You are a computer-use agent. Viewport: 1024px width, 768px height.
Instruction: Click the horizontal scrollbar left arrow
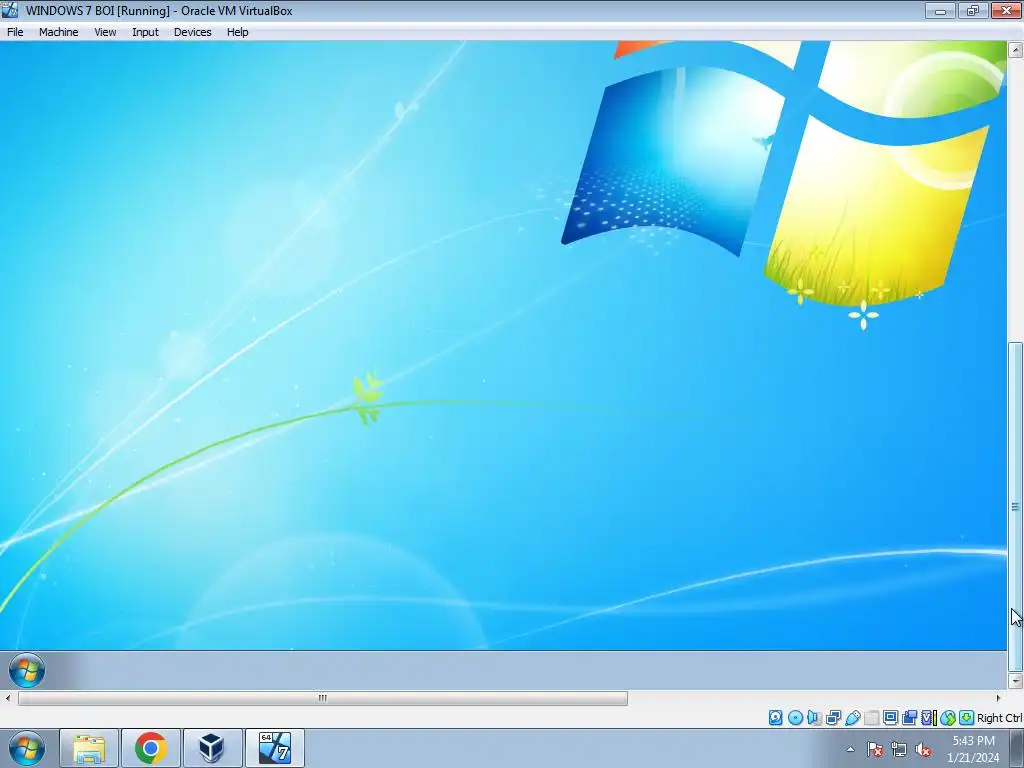coord(7,698)
